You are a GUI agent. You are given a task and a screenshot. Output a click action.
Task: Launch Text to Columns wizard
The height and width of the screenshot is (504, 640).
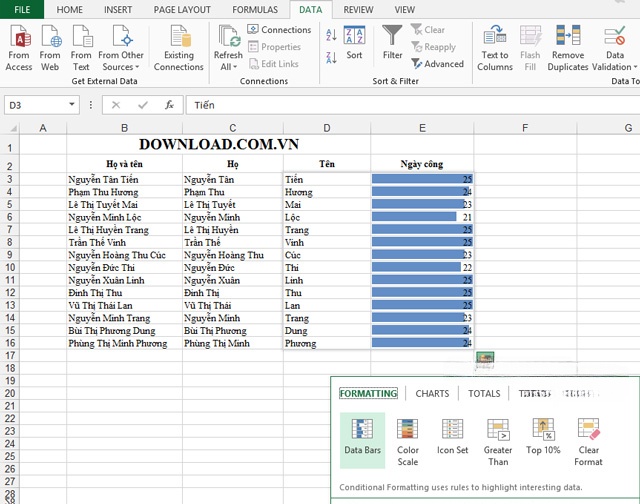coord(495,48)
